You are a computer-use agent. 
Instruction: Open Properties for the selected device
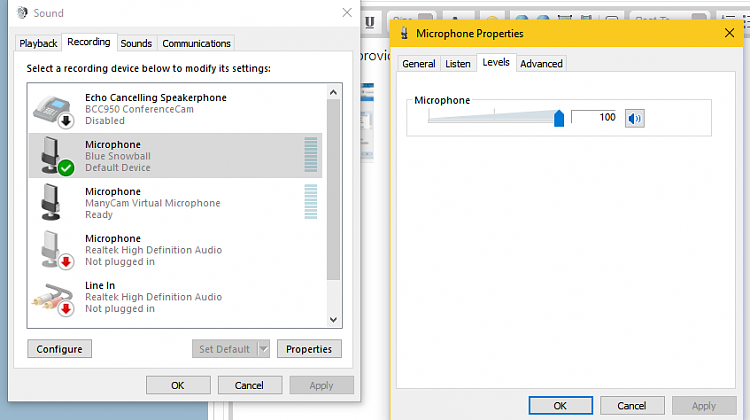tap(309, 349)
